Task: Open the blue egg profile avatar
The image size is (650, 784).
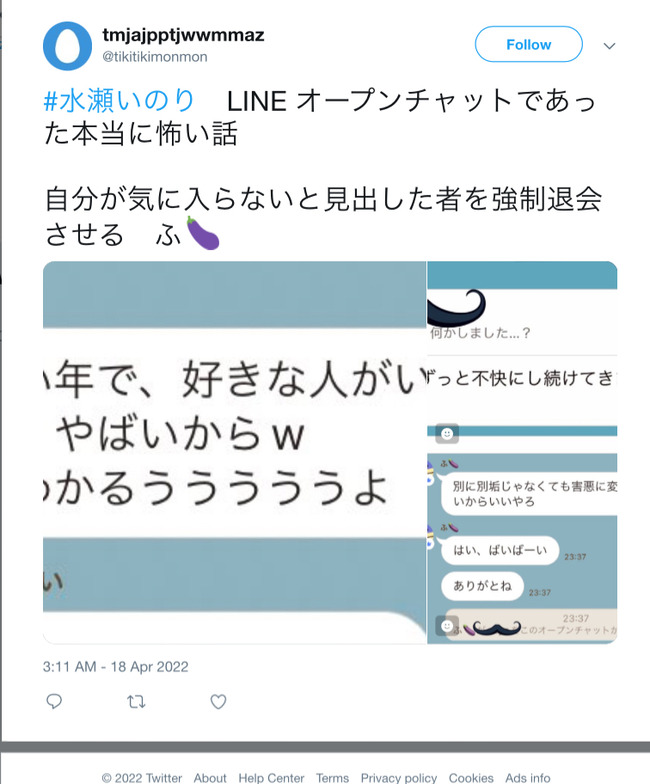Action: click(68, 46)
